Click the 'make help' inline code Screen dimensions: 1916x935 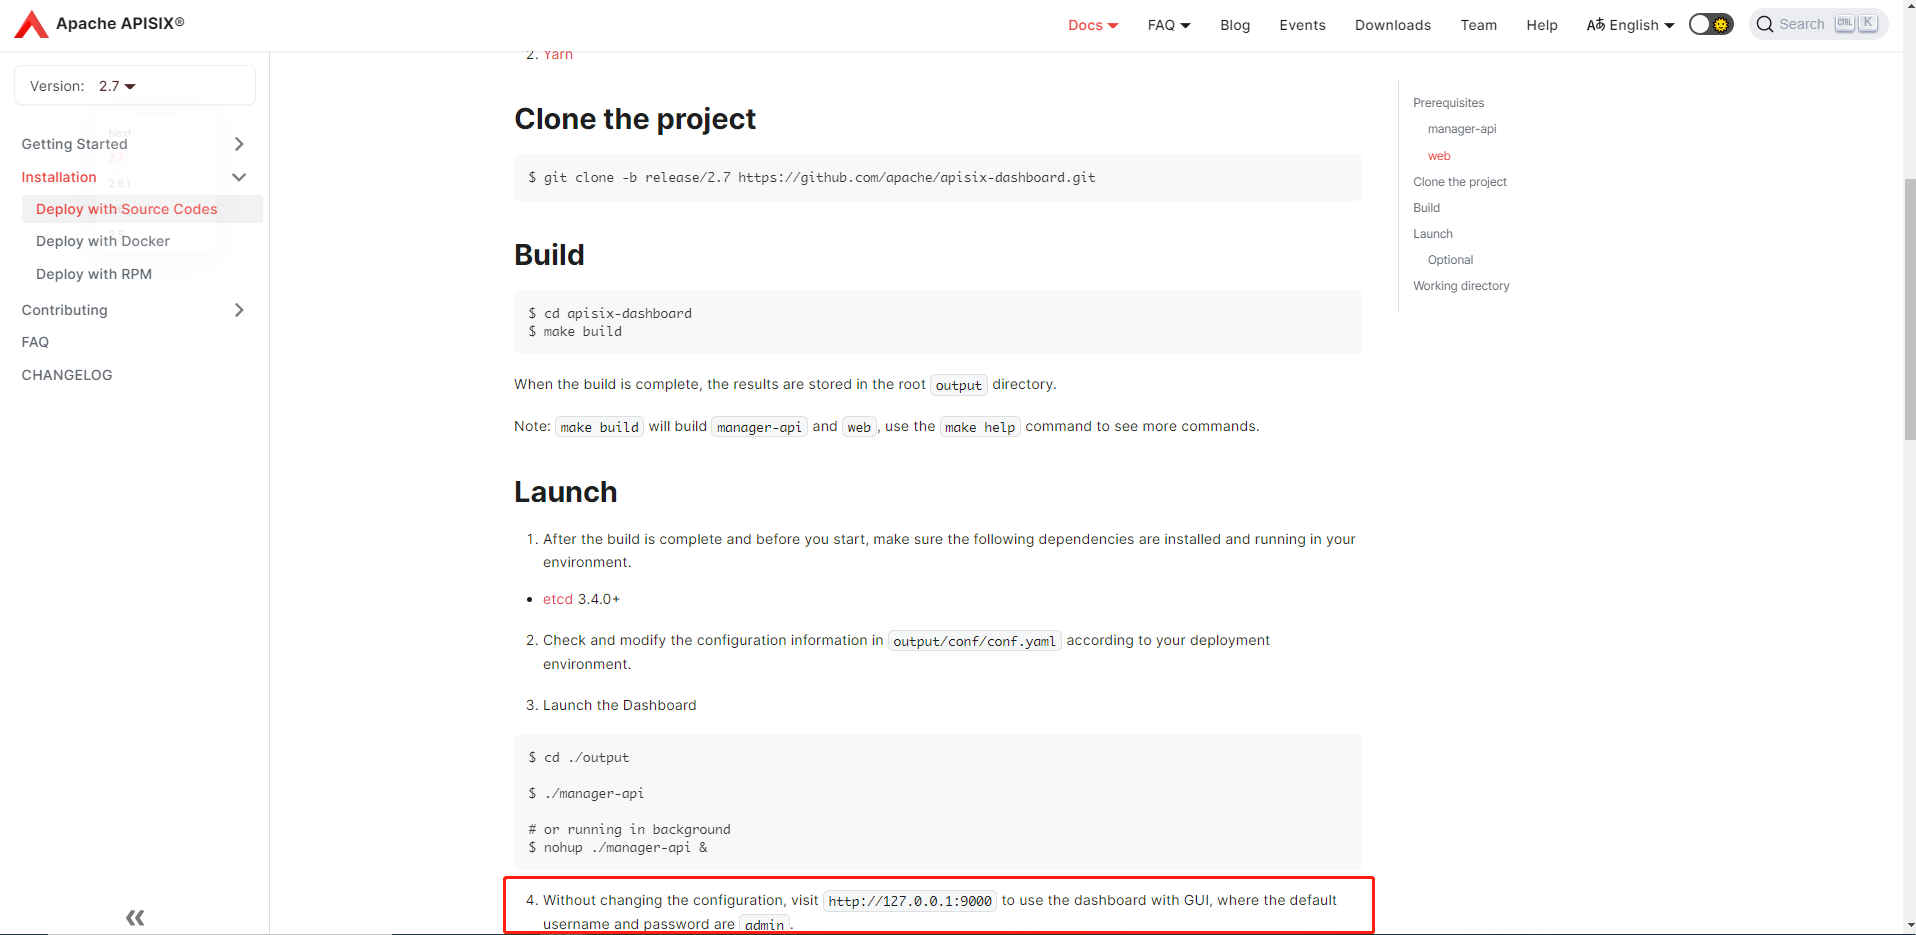click(x=979, y=427)
